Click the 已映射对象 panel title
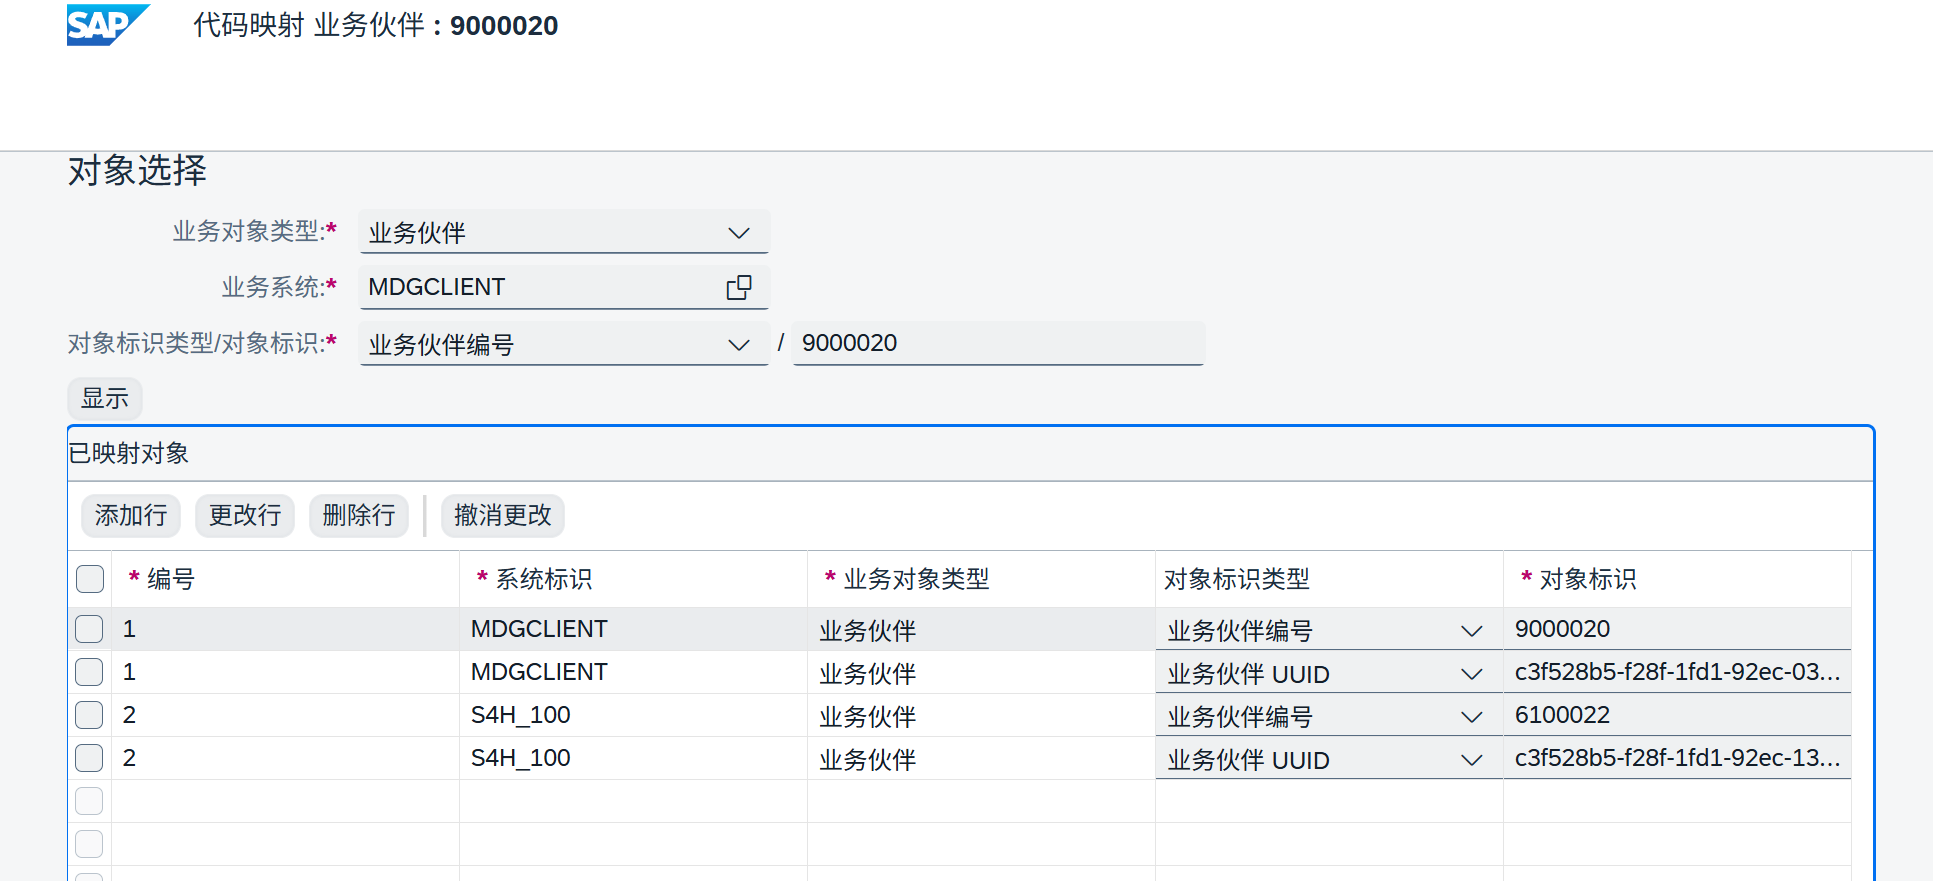Viewport: 1933px width, 881px height. 129,453
